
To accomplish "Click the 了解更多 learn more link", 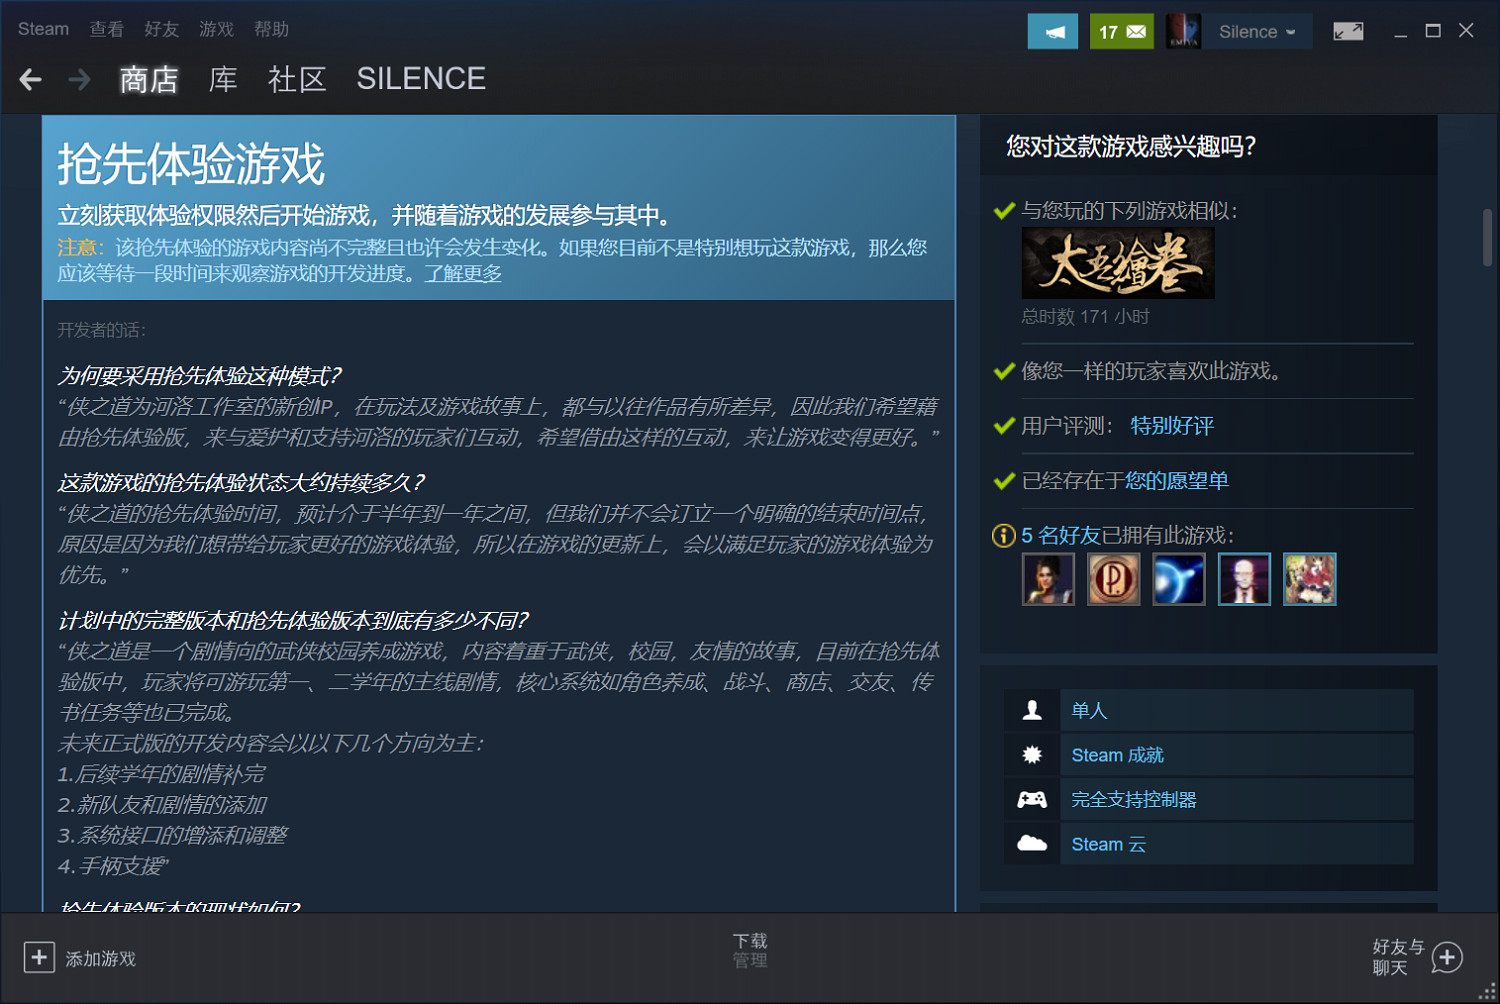I will (x=463, y=273).
